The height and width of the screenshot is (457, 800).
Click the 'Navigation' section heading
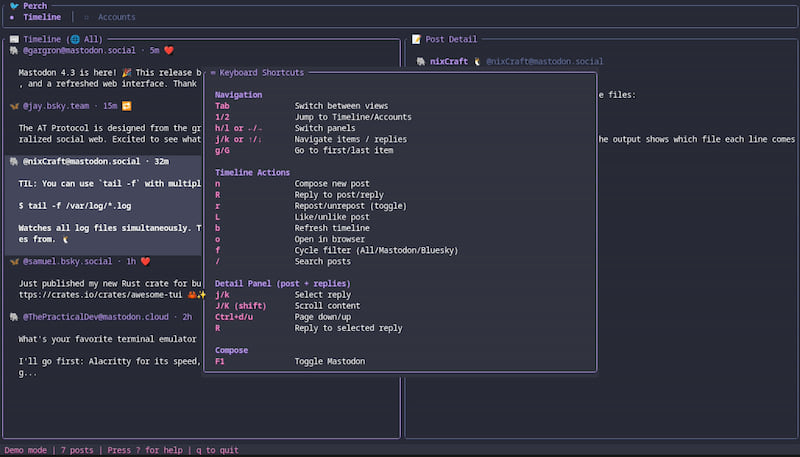(x=238, y=95)
